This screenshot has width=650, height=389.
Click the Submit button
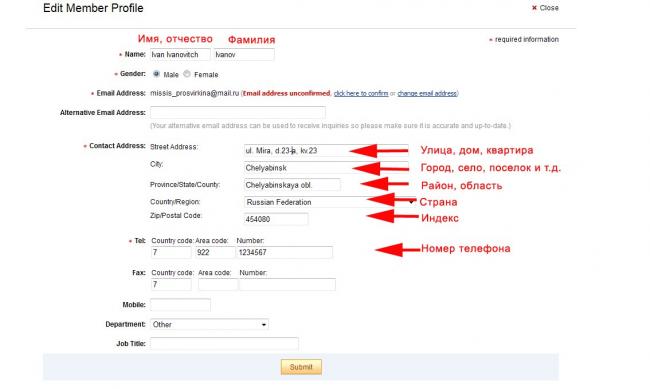tap(301, 367)
